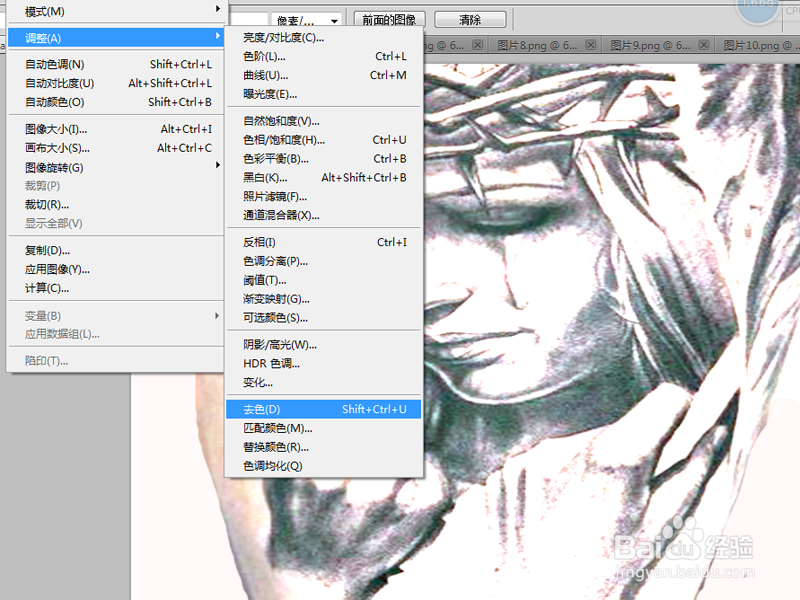800x600 pixels.
Task: Apply 自动对比度(U) auto contrast
Action: (x=116, y=83)
